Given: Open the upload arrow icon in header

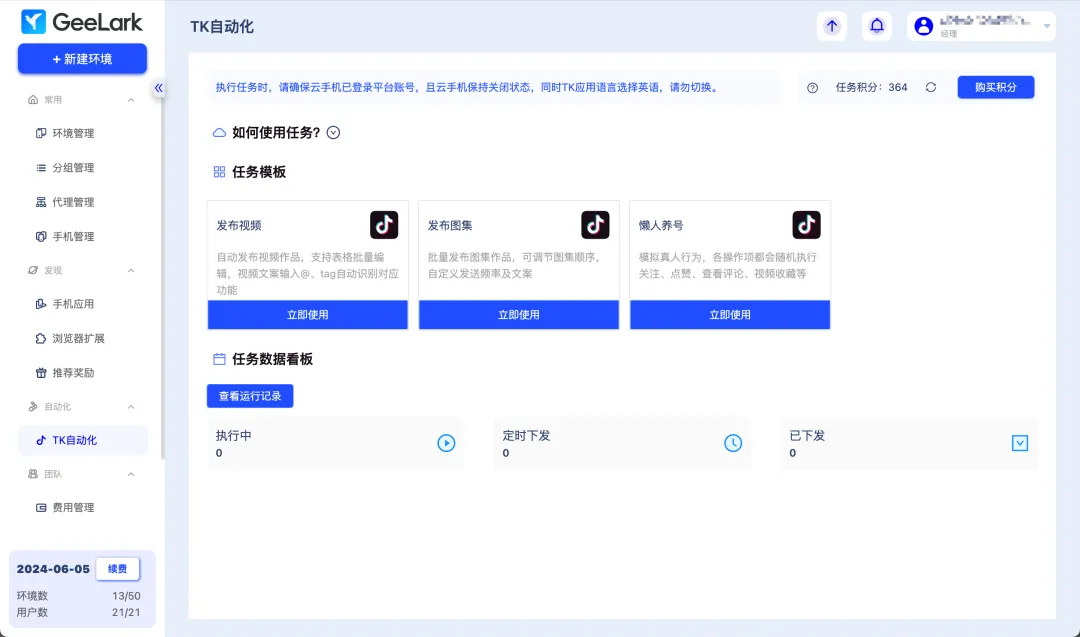Looking at the screenshot, I should (832, 26).
